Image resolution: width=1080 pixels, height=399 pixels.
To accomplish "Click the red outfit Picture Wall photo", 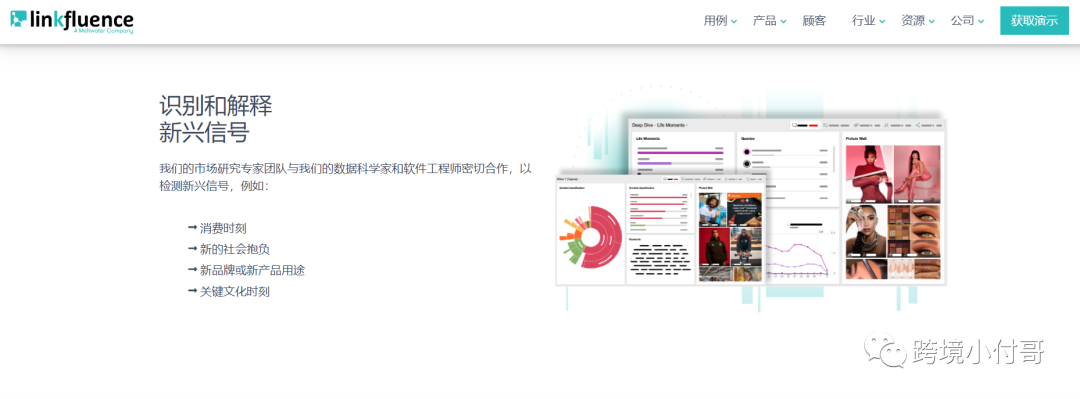I will pyautogui.click(x=869, y=174).
